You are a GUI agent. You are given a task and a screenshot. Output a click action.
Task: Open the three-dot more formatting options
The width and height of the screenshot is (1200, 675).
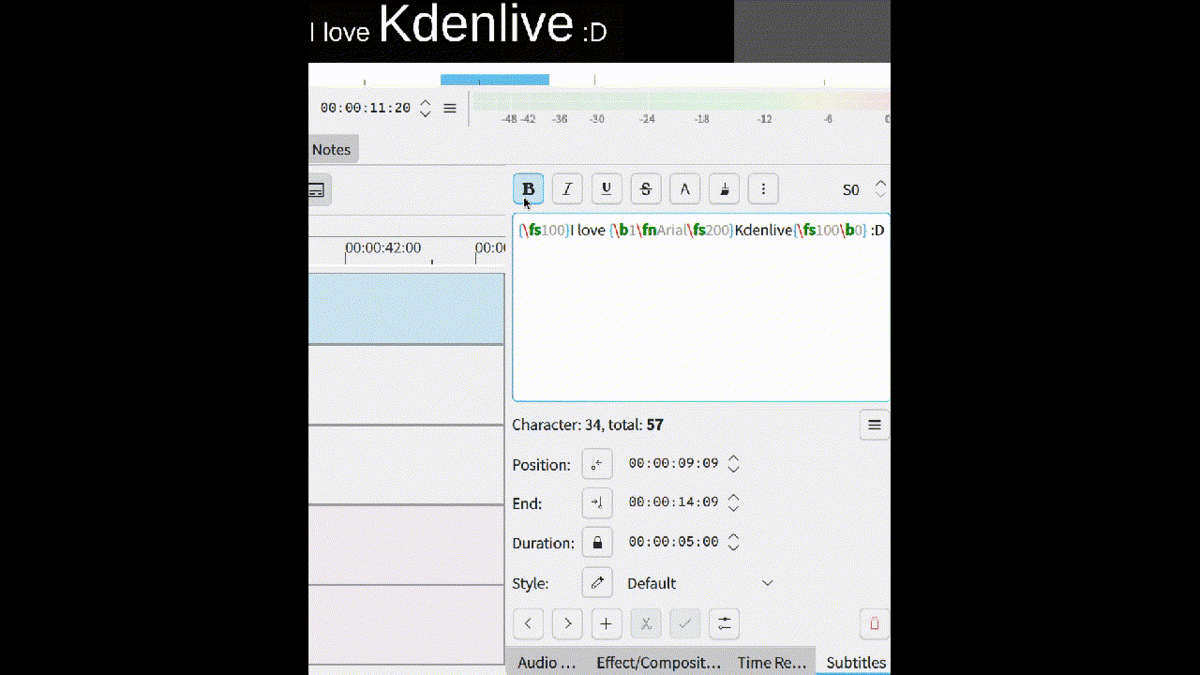click(763, 189)
